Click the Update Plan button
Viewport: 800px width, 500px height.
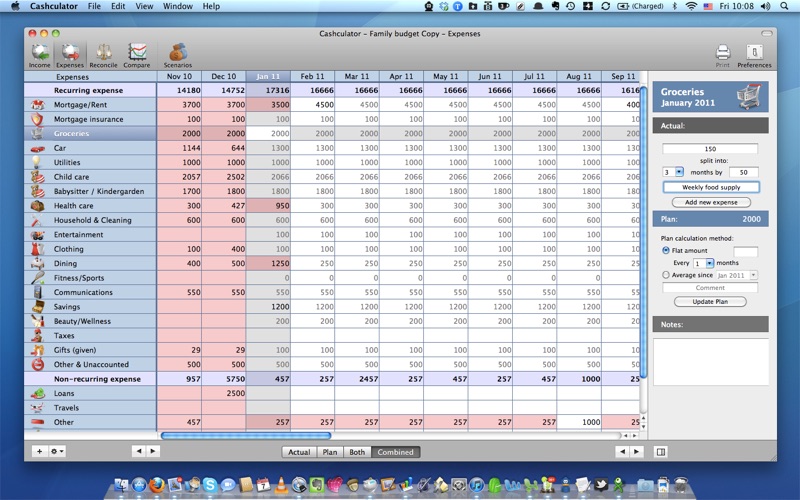pyautogui.click(x=710, y=301)
